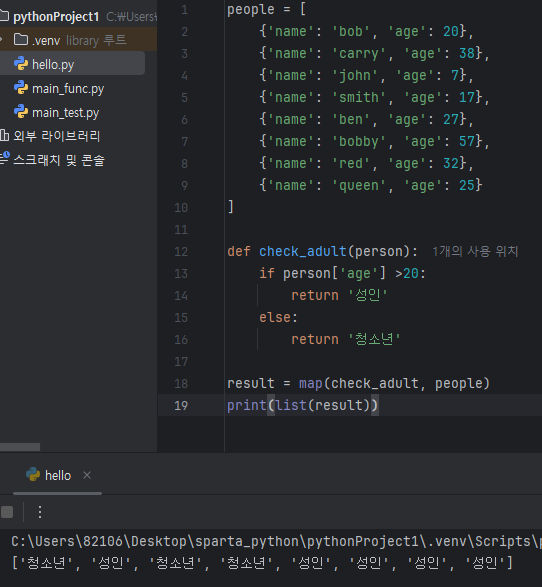542x587 pixels.
Task: Click the project panel horizontal scrollbar
Action: point(20,447)
